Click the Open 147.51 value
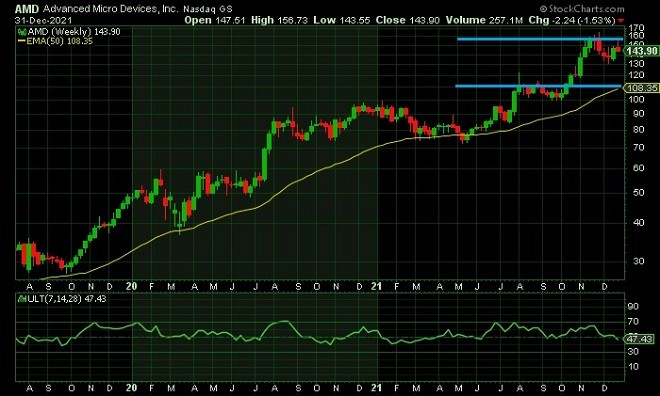 click(215, 20)
